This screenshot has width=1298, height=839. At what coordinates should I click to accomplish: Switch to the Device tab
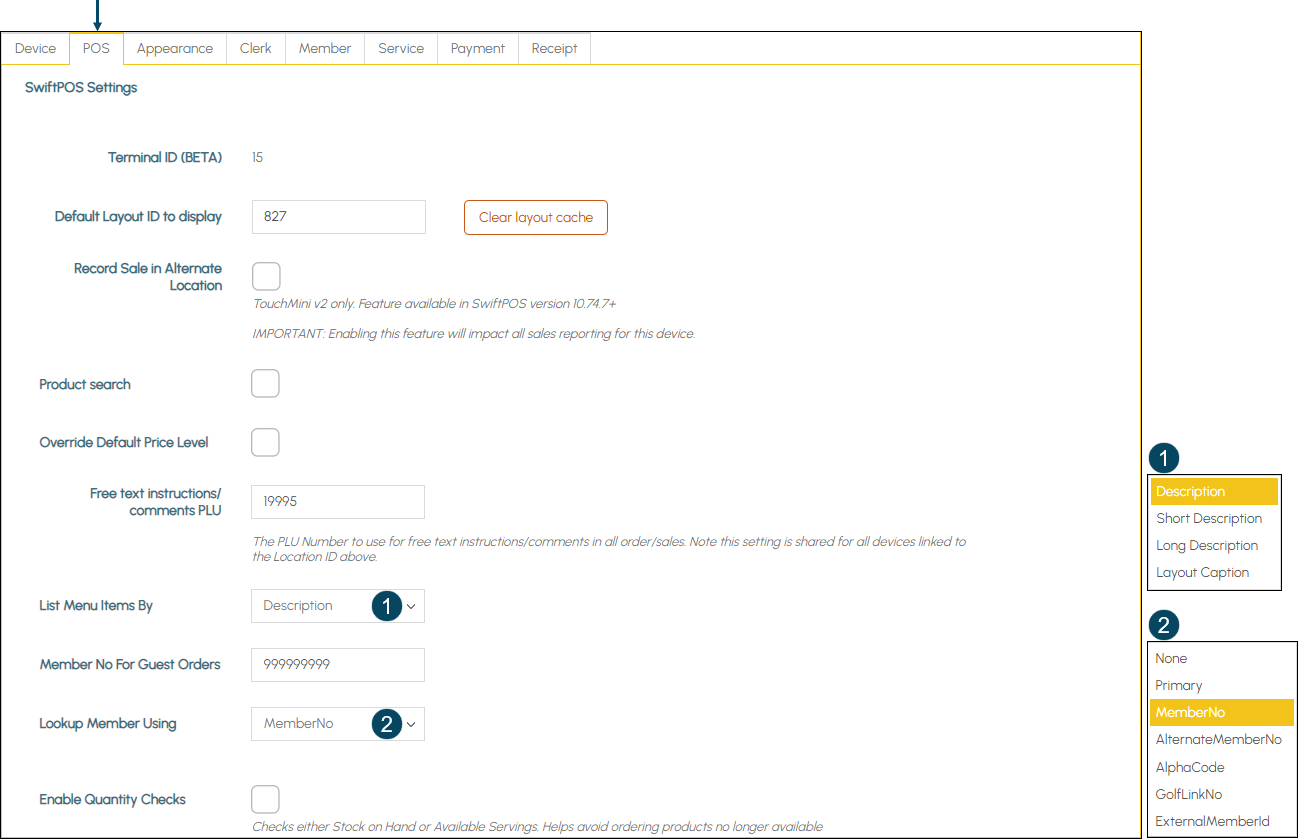tap(36, 48)
